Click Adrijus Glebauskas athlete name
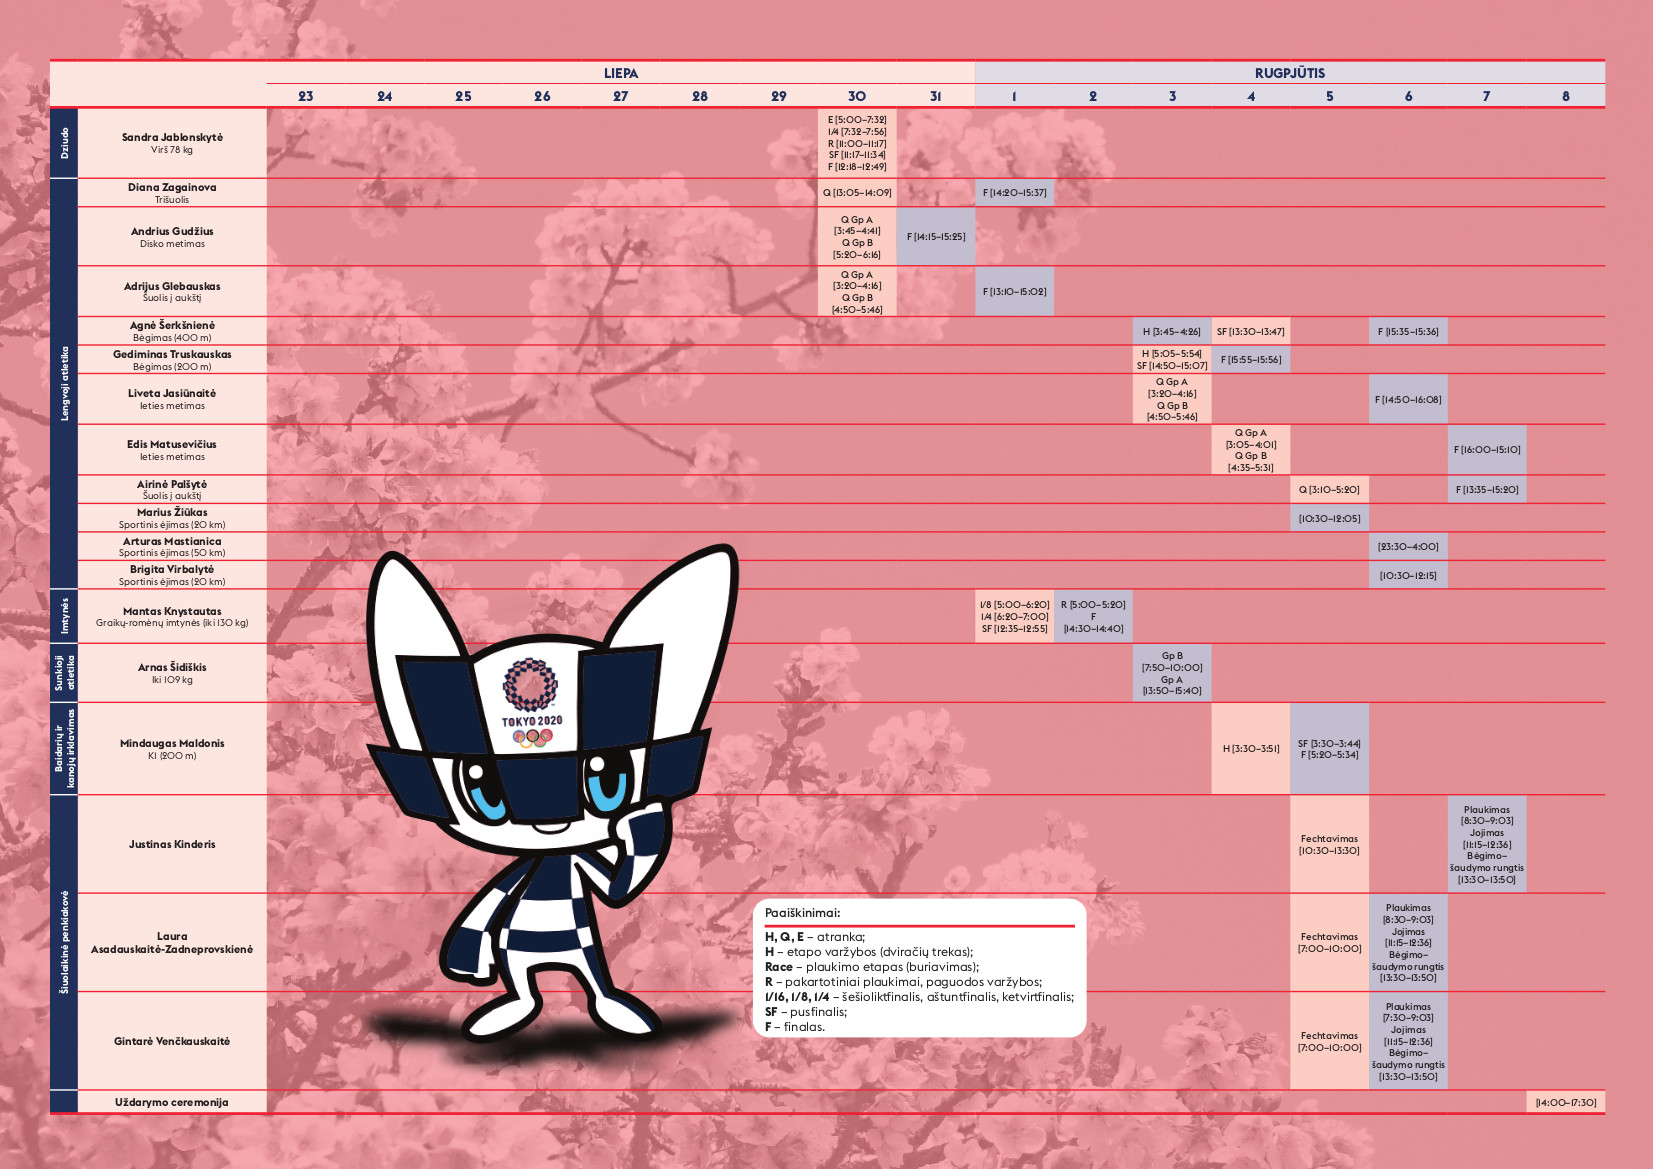This screenshot has height=1169, width=1653. pyautogui.click(x=172, y=286)
